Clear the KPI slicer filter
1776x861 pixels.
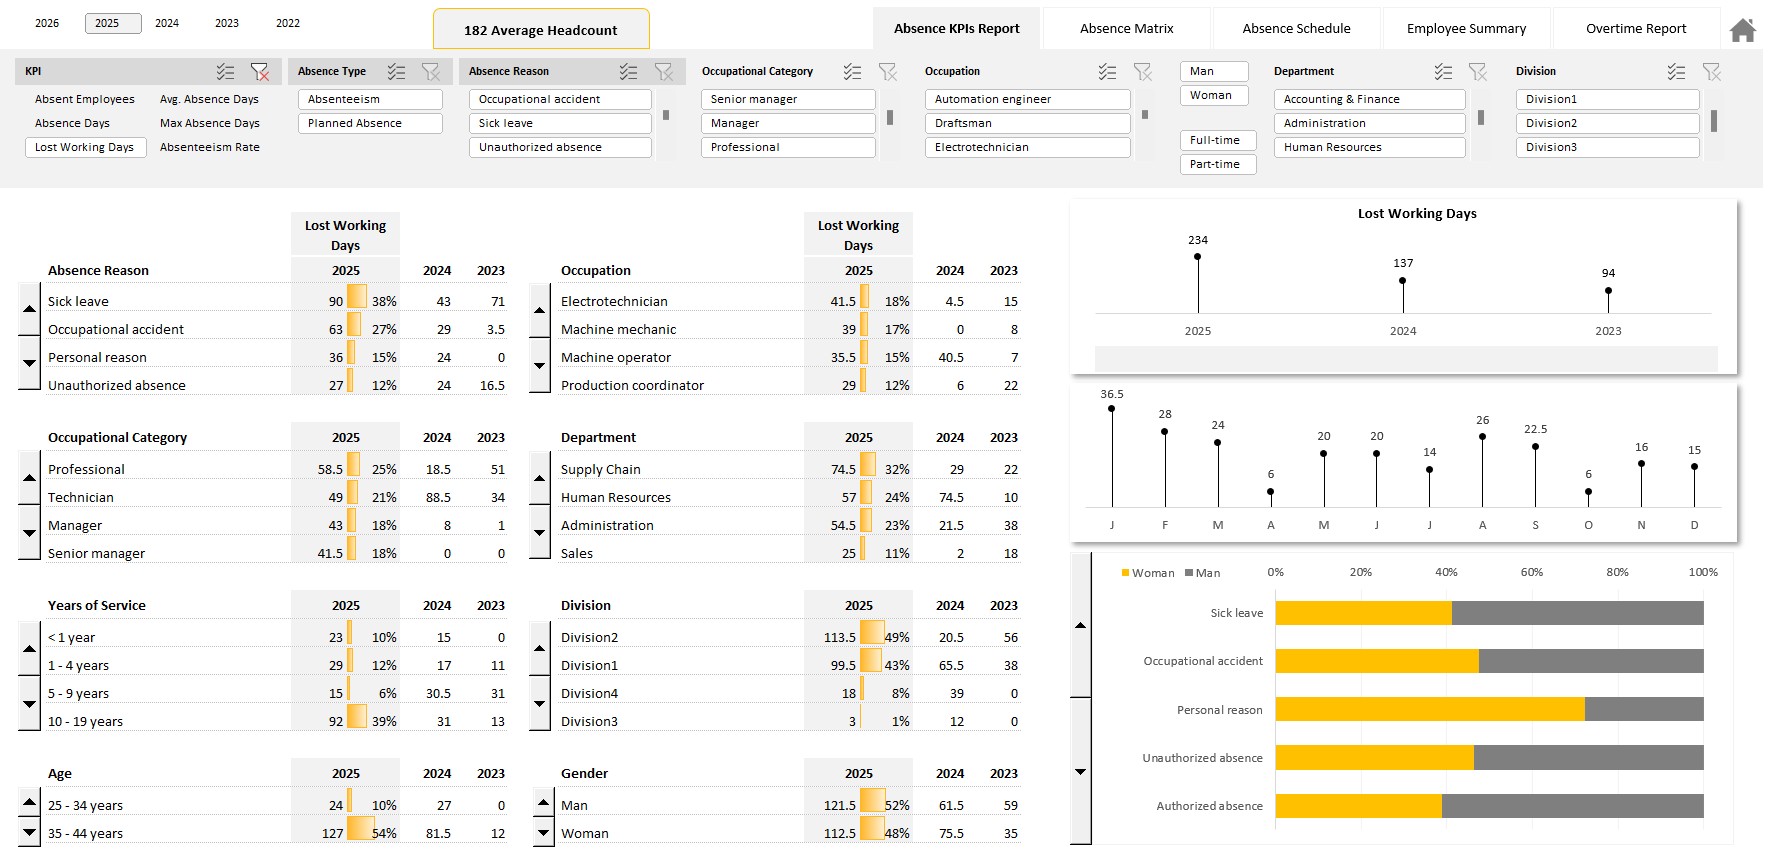[x=260, y=72]
